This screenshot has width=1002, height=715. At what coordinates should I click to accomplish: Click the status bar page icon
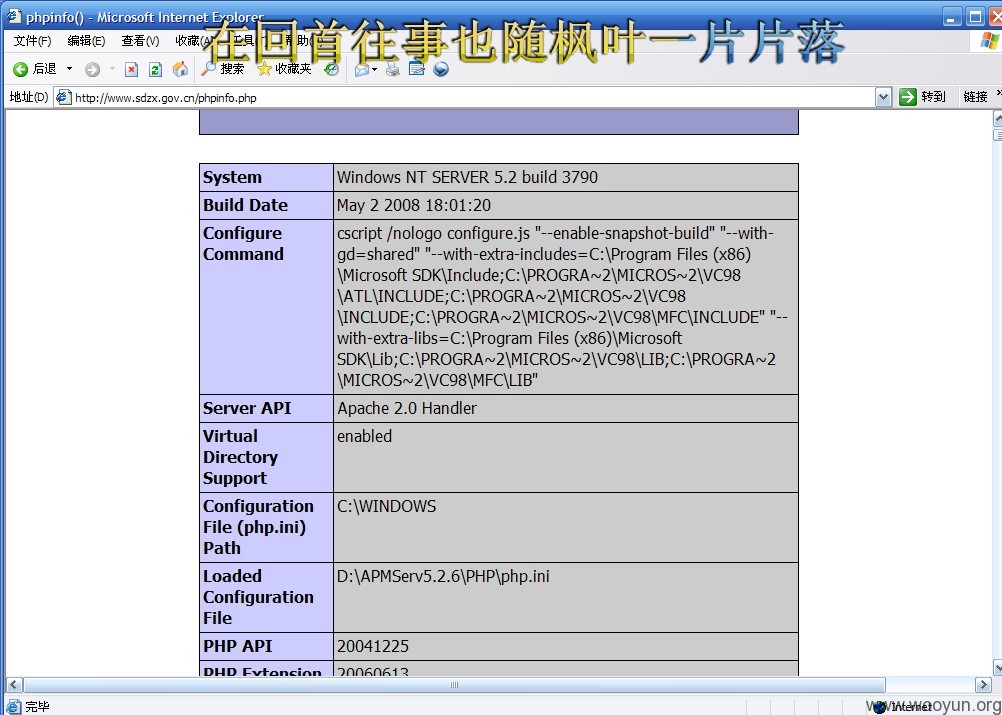point(13,707)
